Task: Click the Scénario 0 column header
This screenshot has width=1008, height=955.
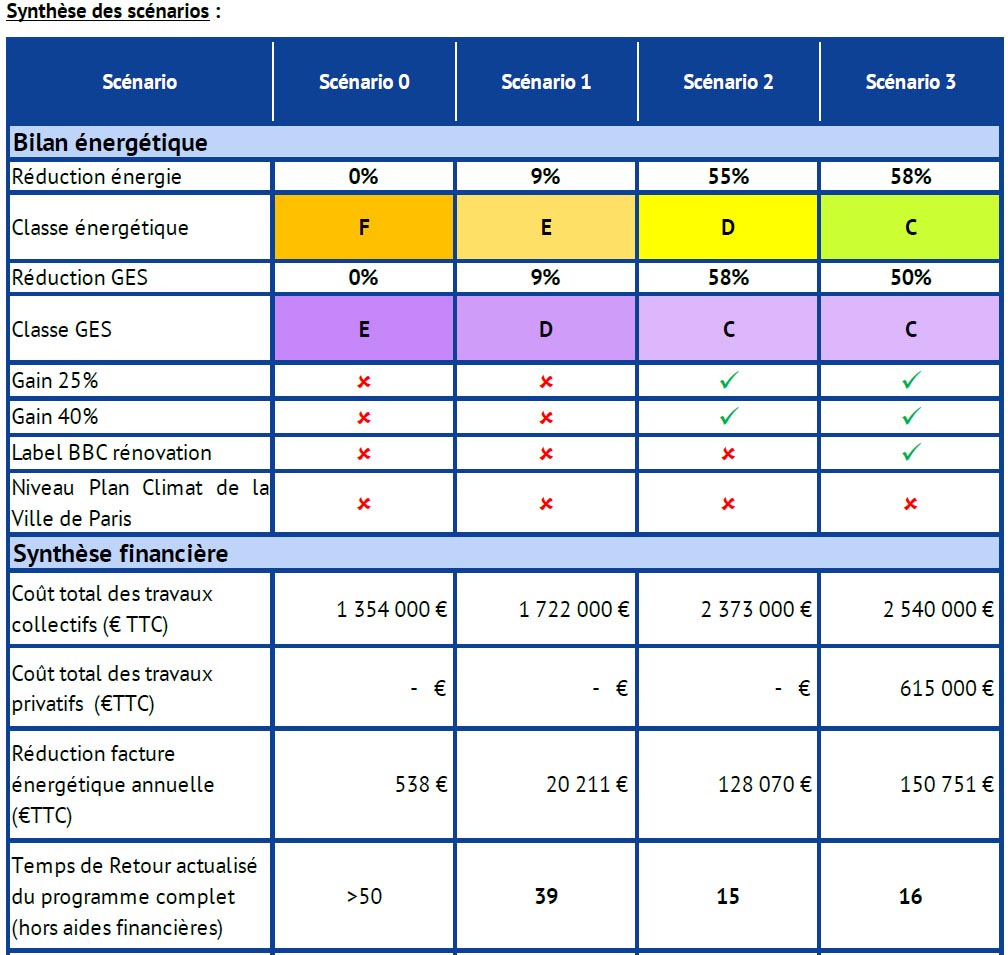Action: [364, 82]
